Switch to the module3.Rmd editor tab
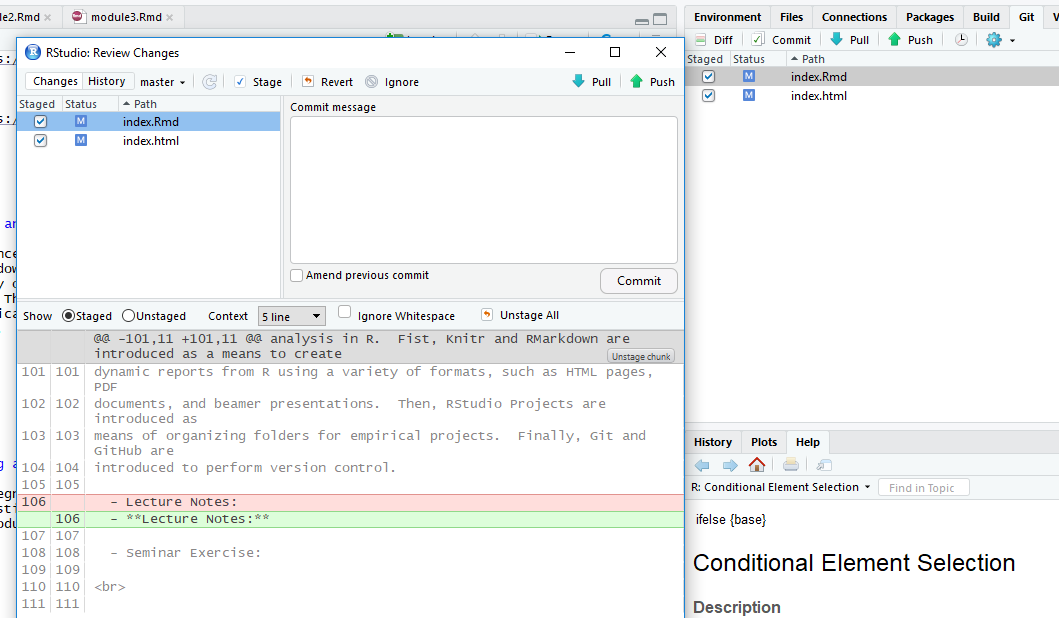The image size is (1059, 618). 126,17
